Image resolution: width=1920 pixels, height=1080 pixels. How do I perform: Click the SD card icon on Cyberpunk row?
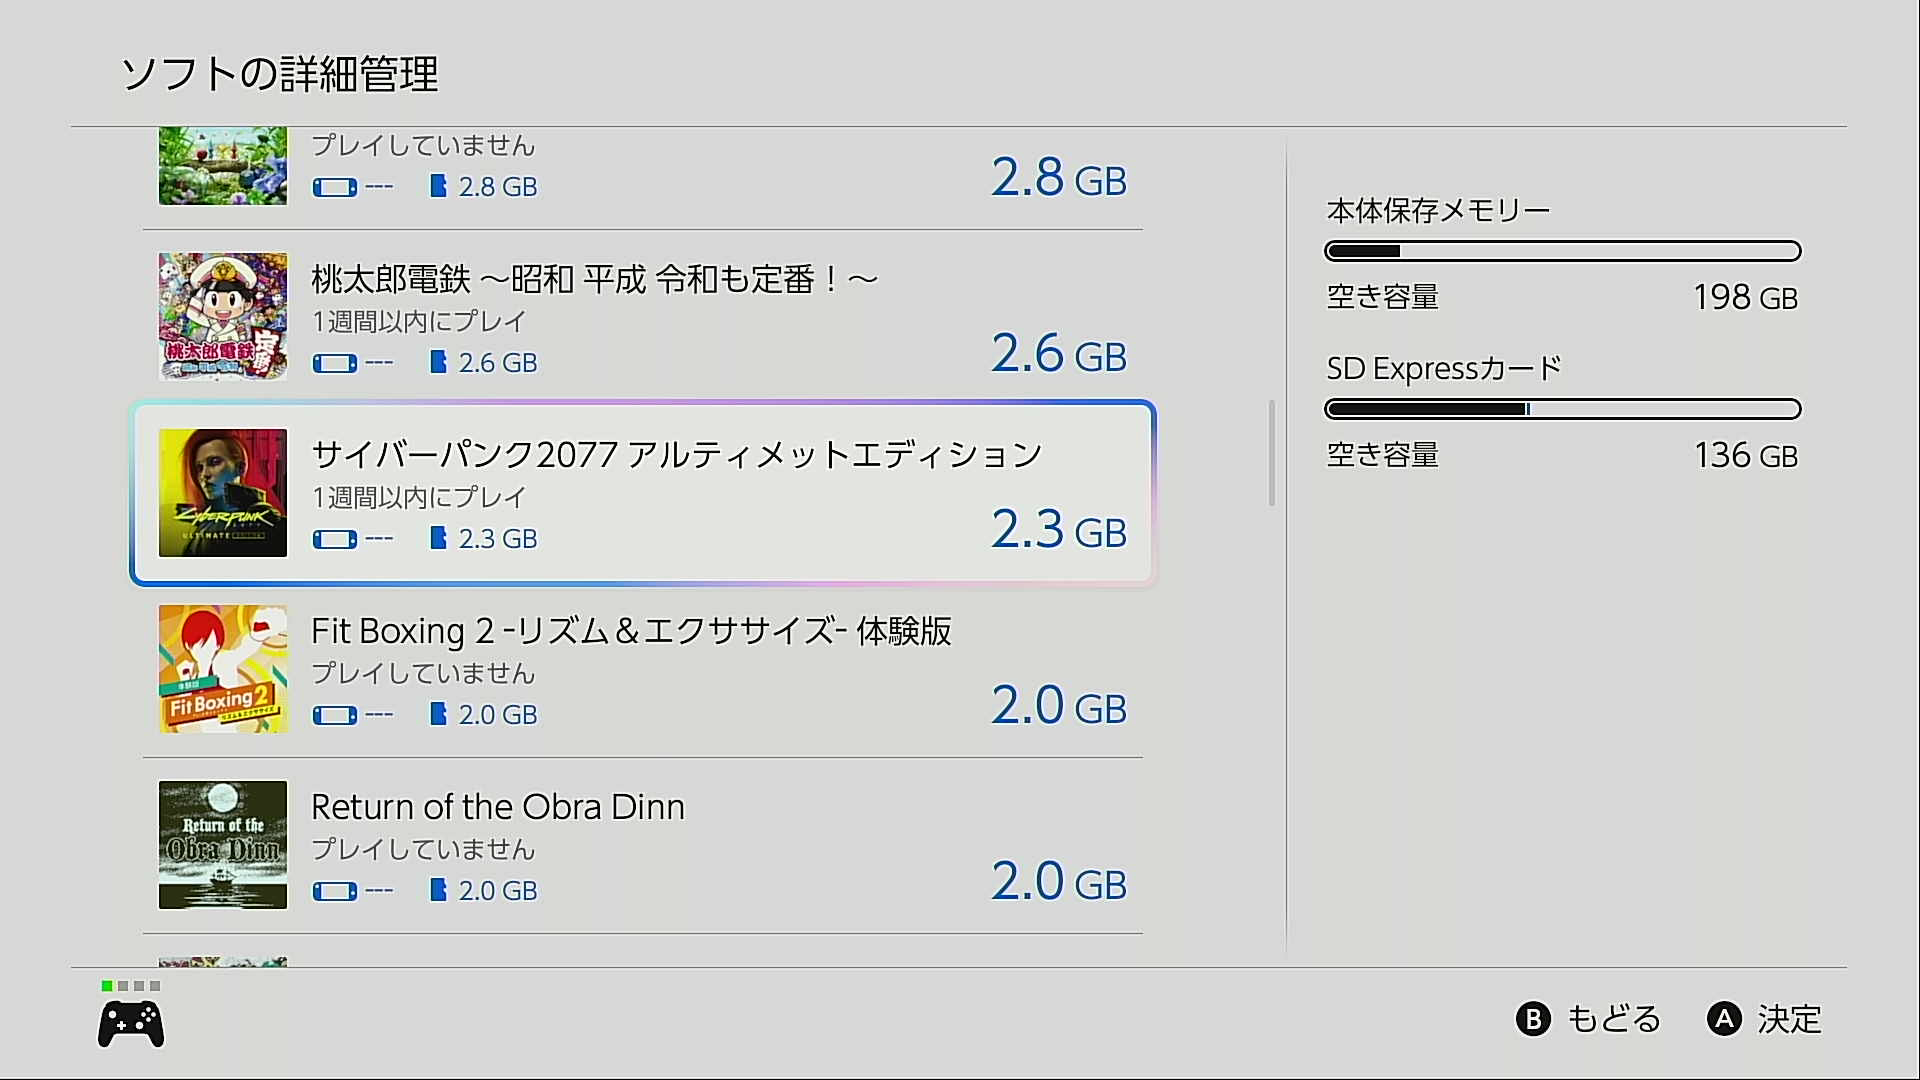(438, 538)
